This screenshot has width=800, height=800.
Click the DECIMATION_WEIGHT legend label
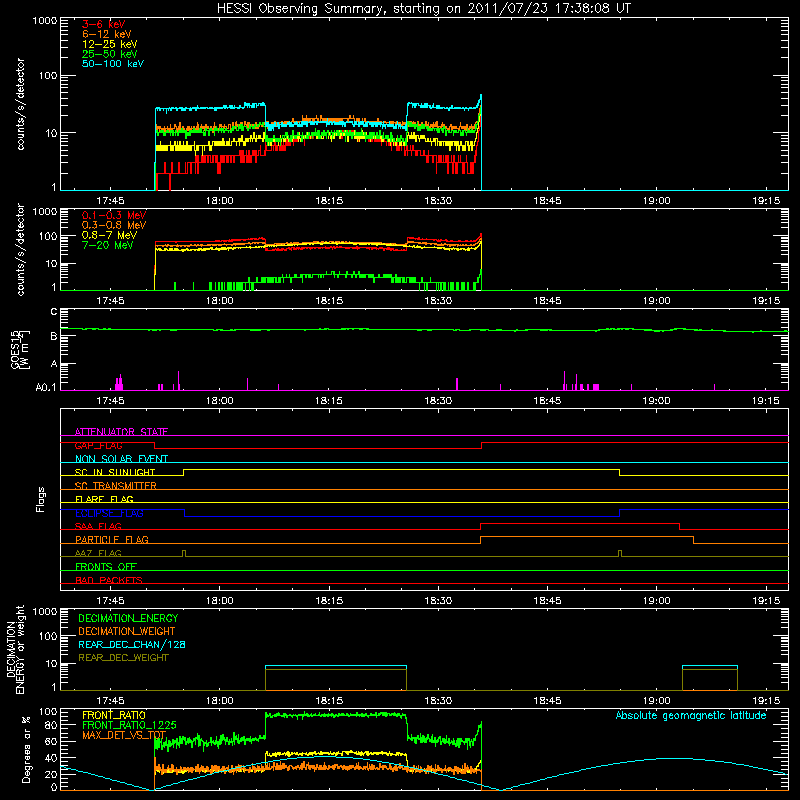click(x=127, y=632)
